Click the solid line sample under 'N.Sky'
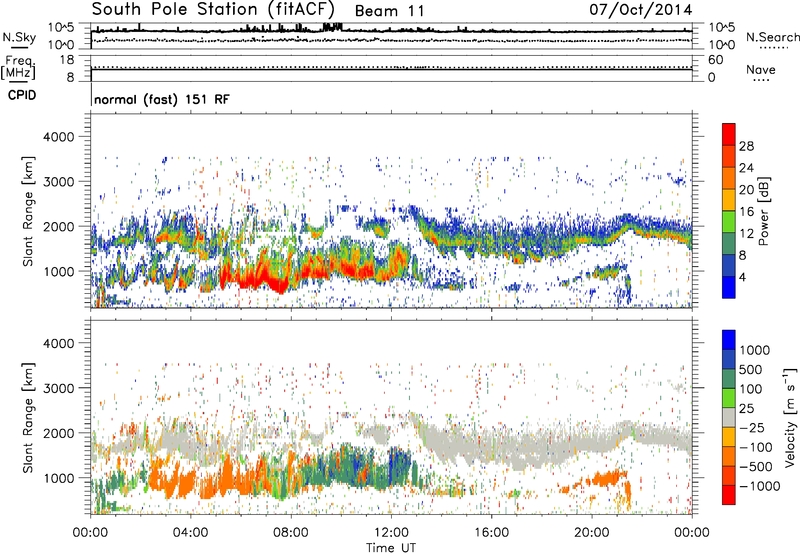 coord(19,48)
